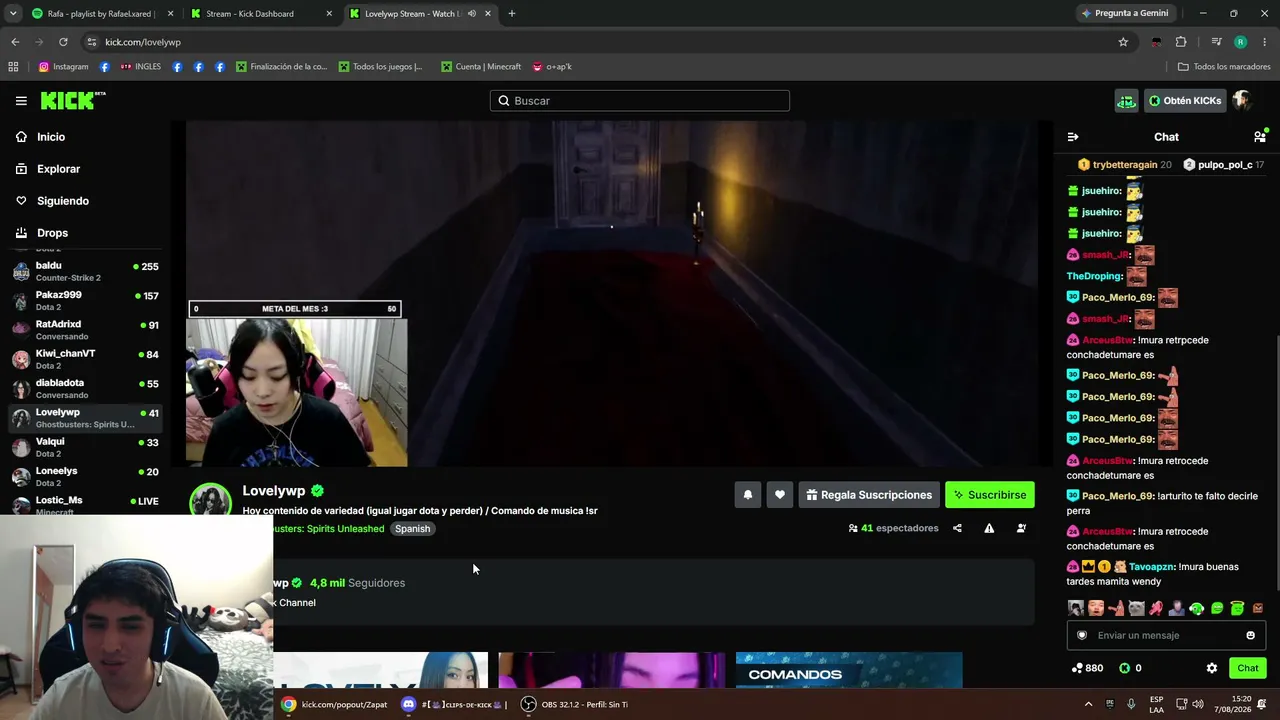This screenshot has height=720, width=1280.
Task: Open Valqui's channel in the sidebar
Action: click(x=85, y=447)
